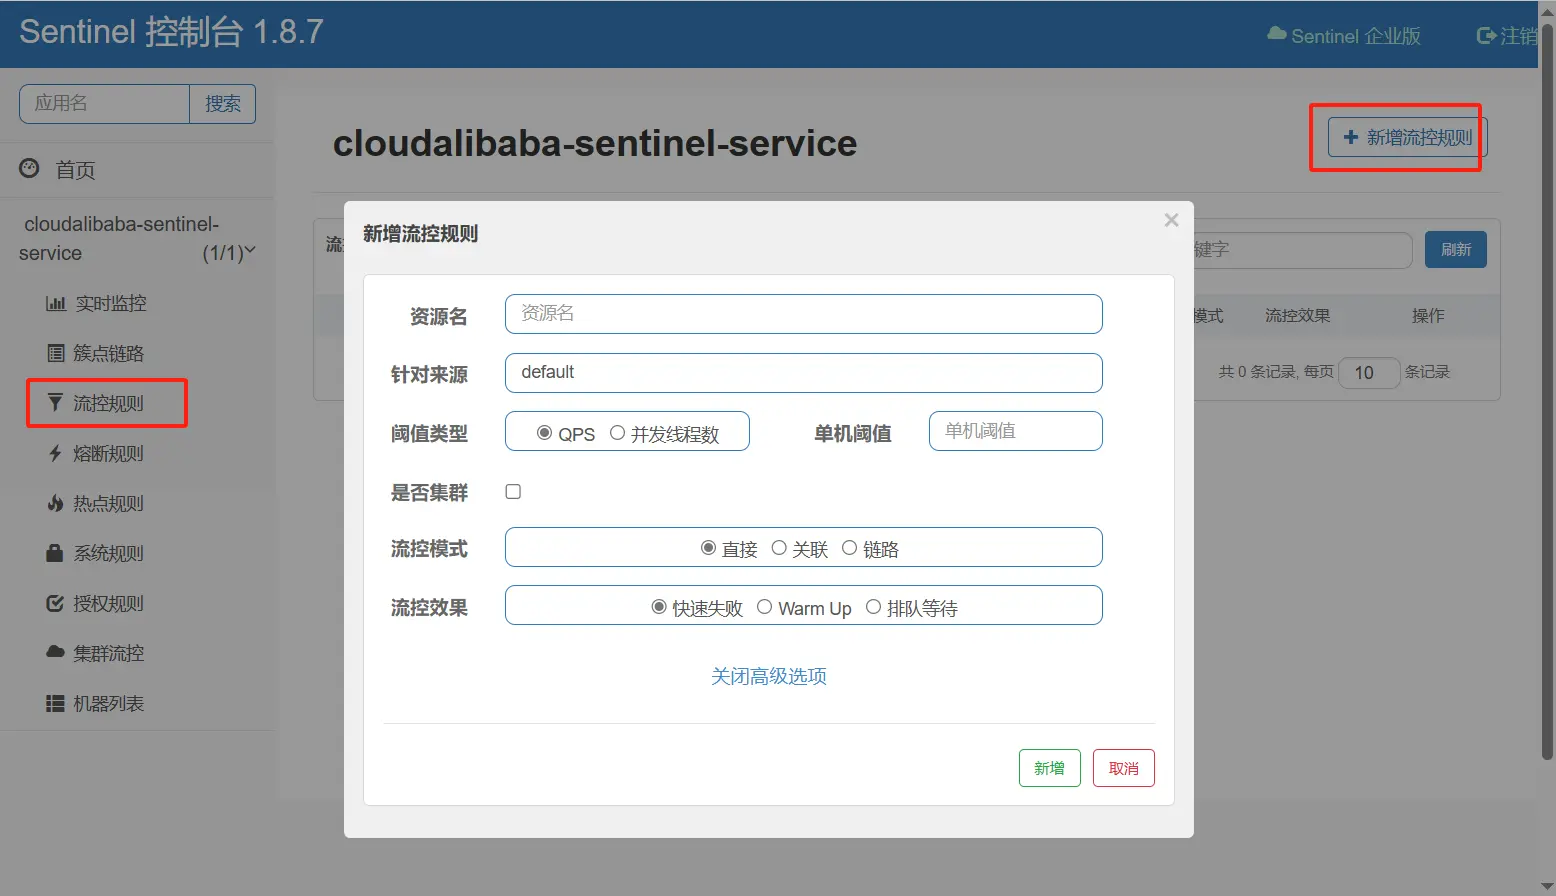Click the list icon for 簇点链路
This screenshot has height=896, width=1556.
click(56, 353)
